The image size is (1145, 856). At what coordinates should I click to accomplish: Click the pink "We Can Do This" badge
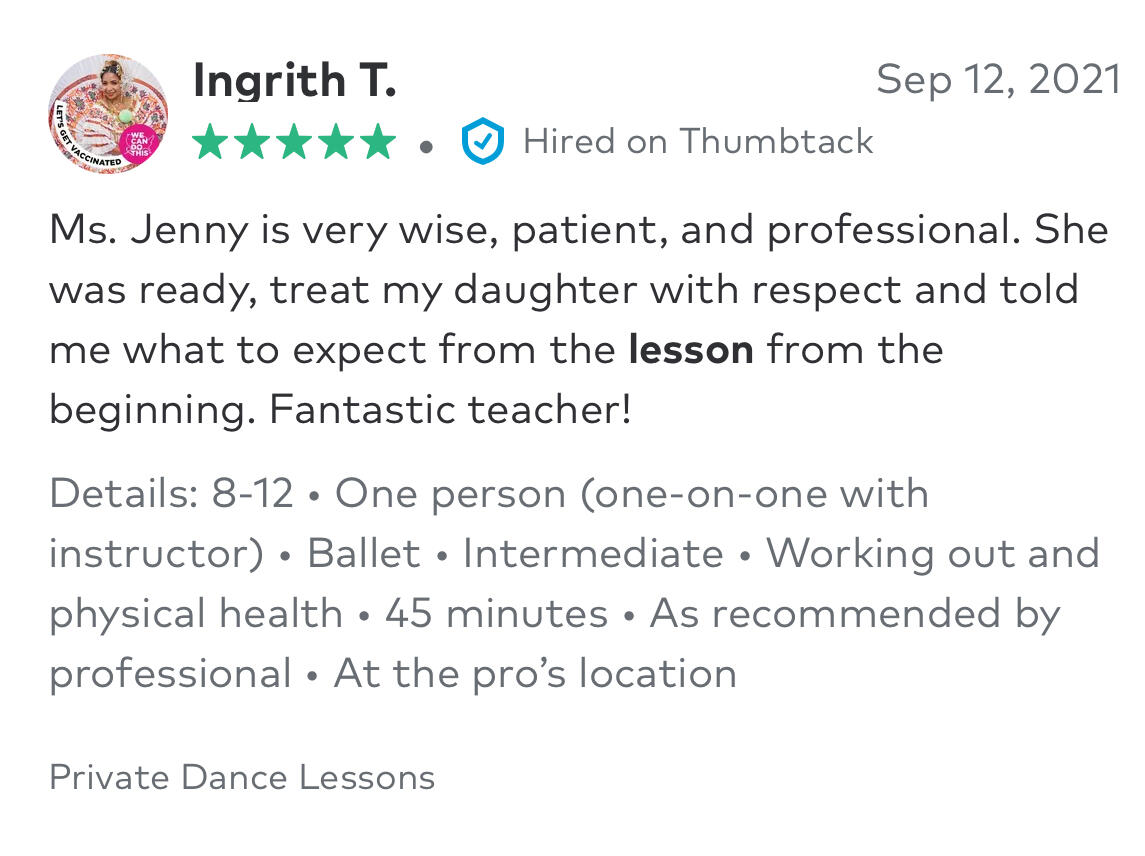click(137, 140)
